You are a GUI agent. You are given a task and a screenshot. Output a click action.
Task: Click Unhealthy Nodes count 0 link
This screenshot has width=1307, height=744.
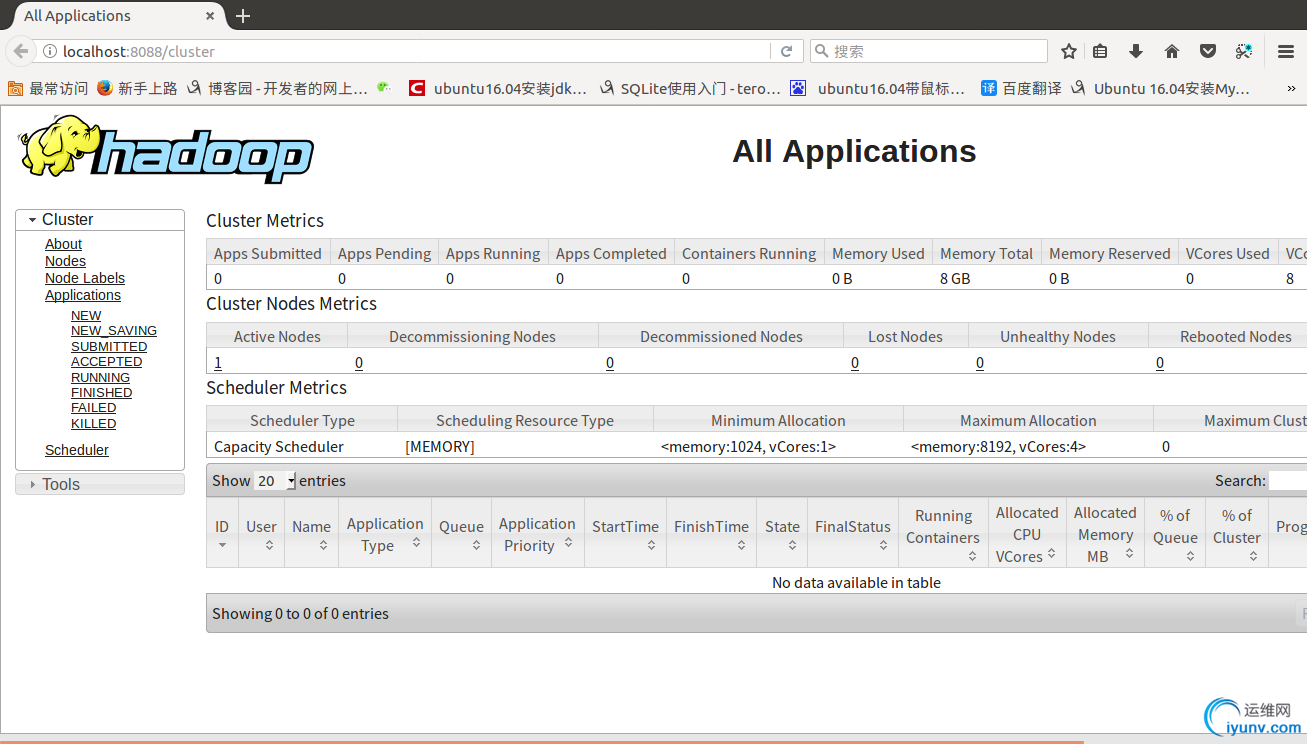[x=980, y=363]
